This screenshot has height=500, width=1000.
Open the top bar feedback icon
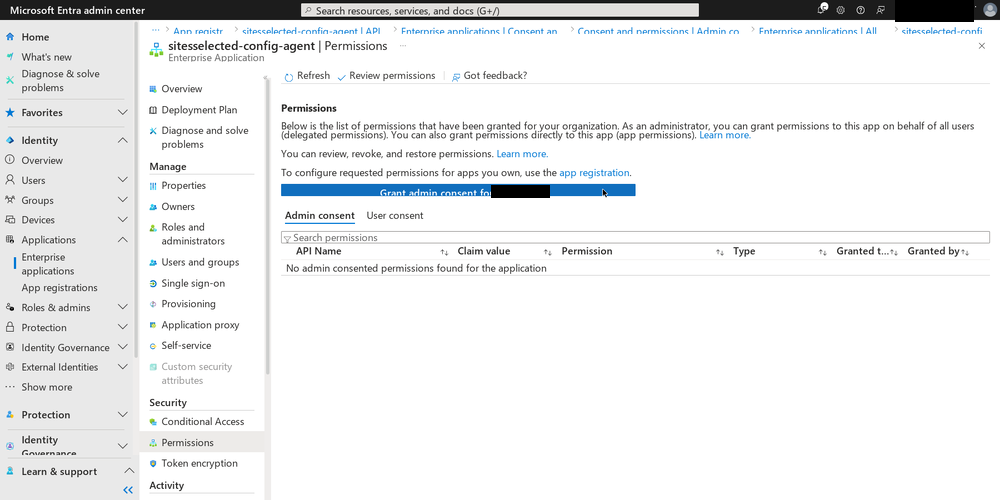(x=880, y=10)
